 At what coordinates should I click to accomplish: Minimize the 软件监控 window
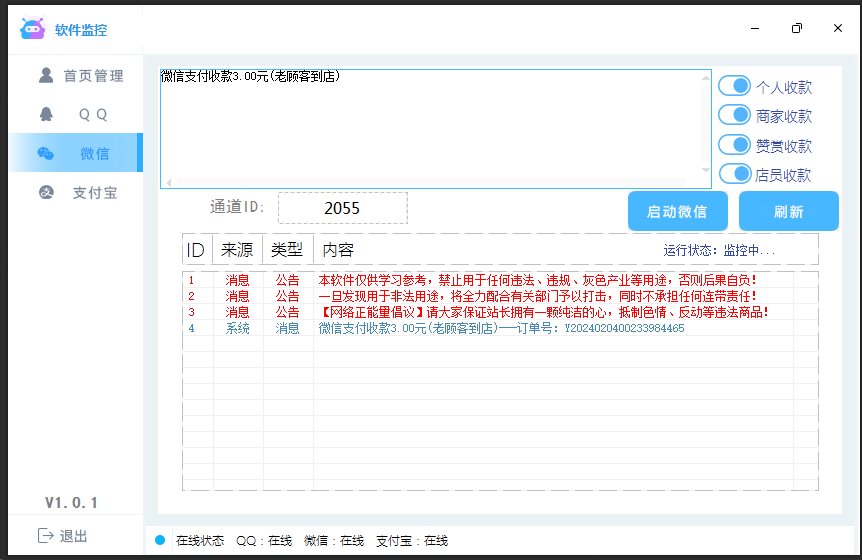[x=755, y=28]
